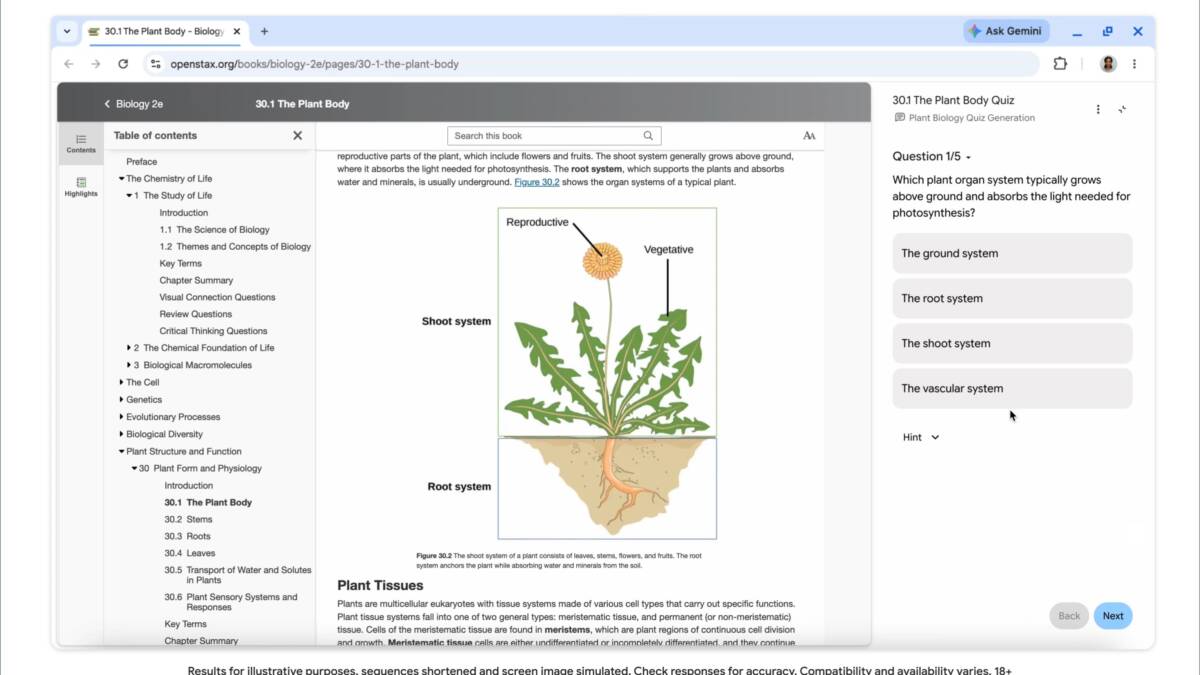
Task: Click the Ask Gemini button
Action: 1006,31
